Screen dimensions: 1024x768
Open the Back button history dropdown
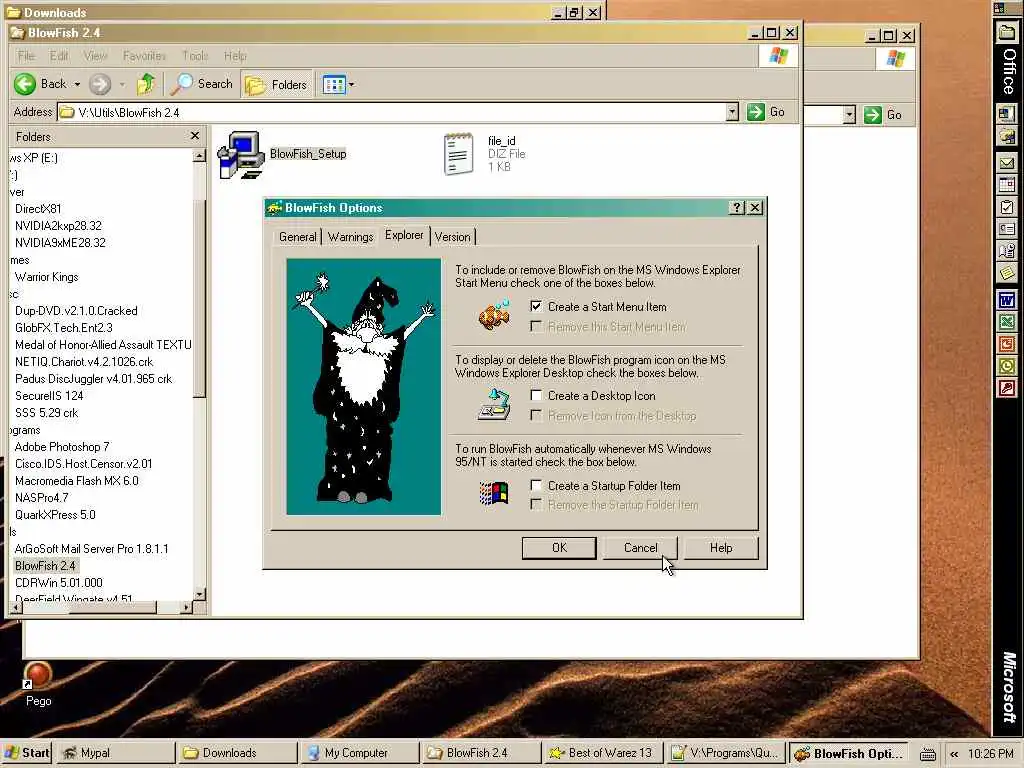pyautogui.click(x=77, y=84)
